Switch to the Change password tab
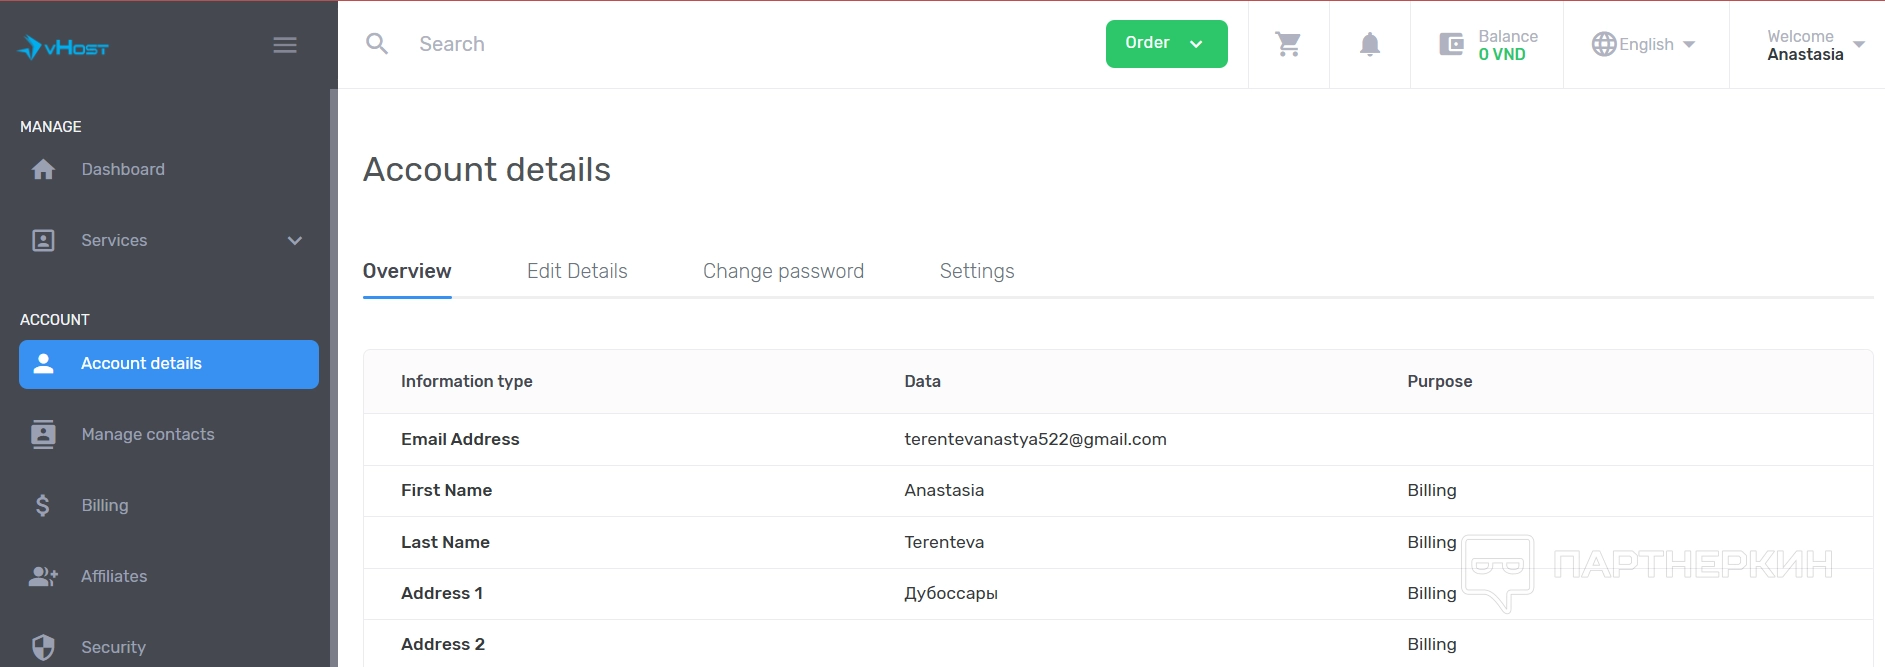The height and width of the screenshot is (667, 1885). click(x=783, y=272)
